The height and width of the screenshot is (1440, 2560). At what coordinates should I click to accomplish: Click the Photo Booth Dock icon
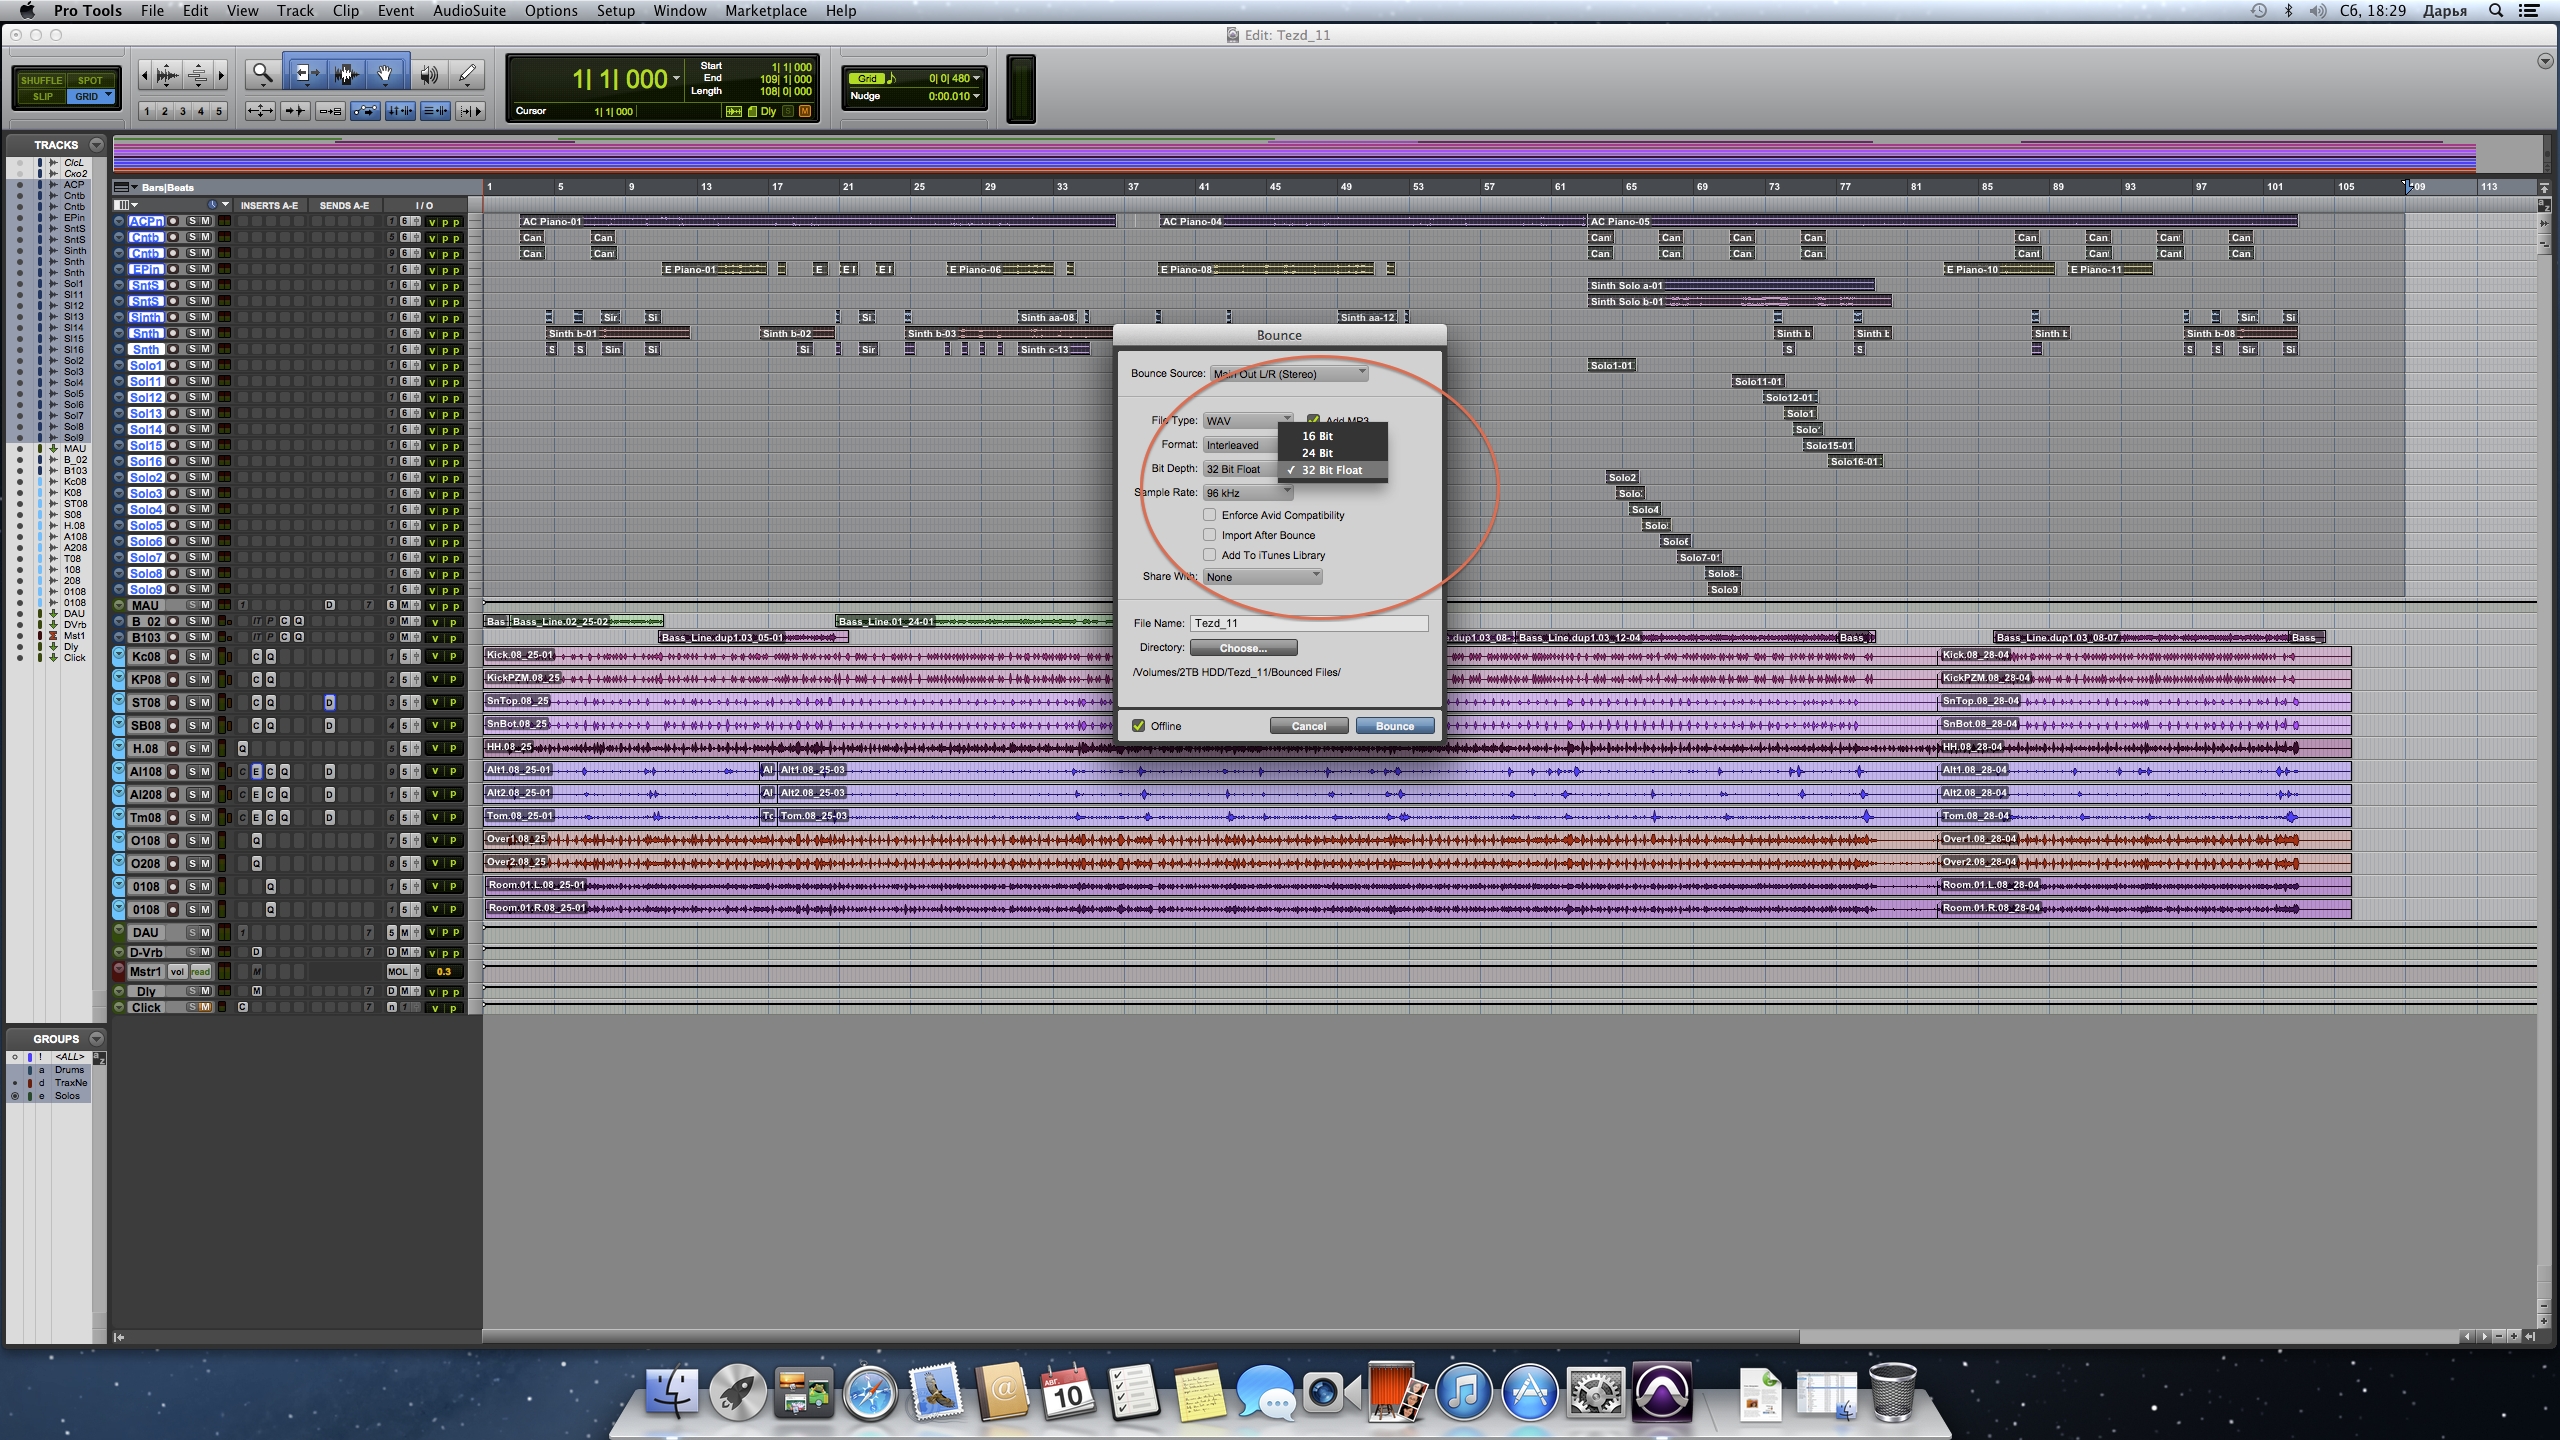click(x=1397, y=1392)
